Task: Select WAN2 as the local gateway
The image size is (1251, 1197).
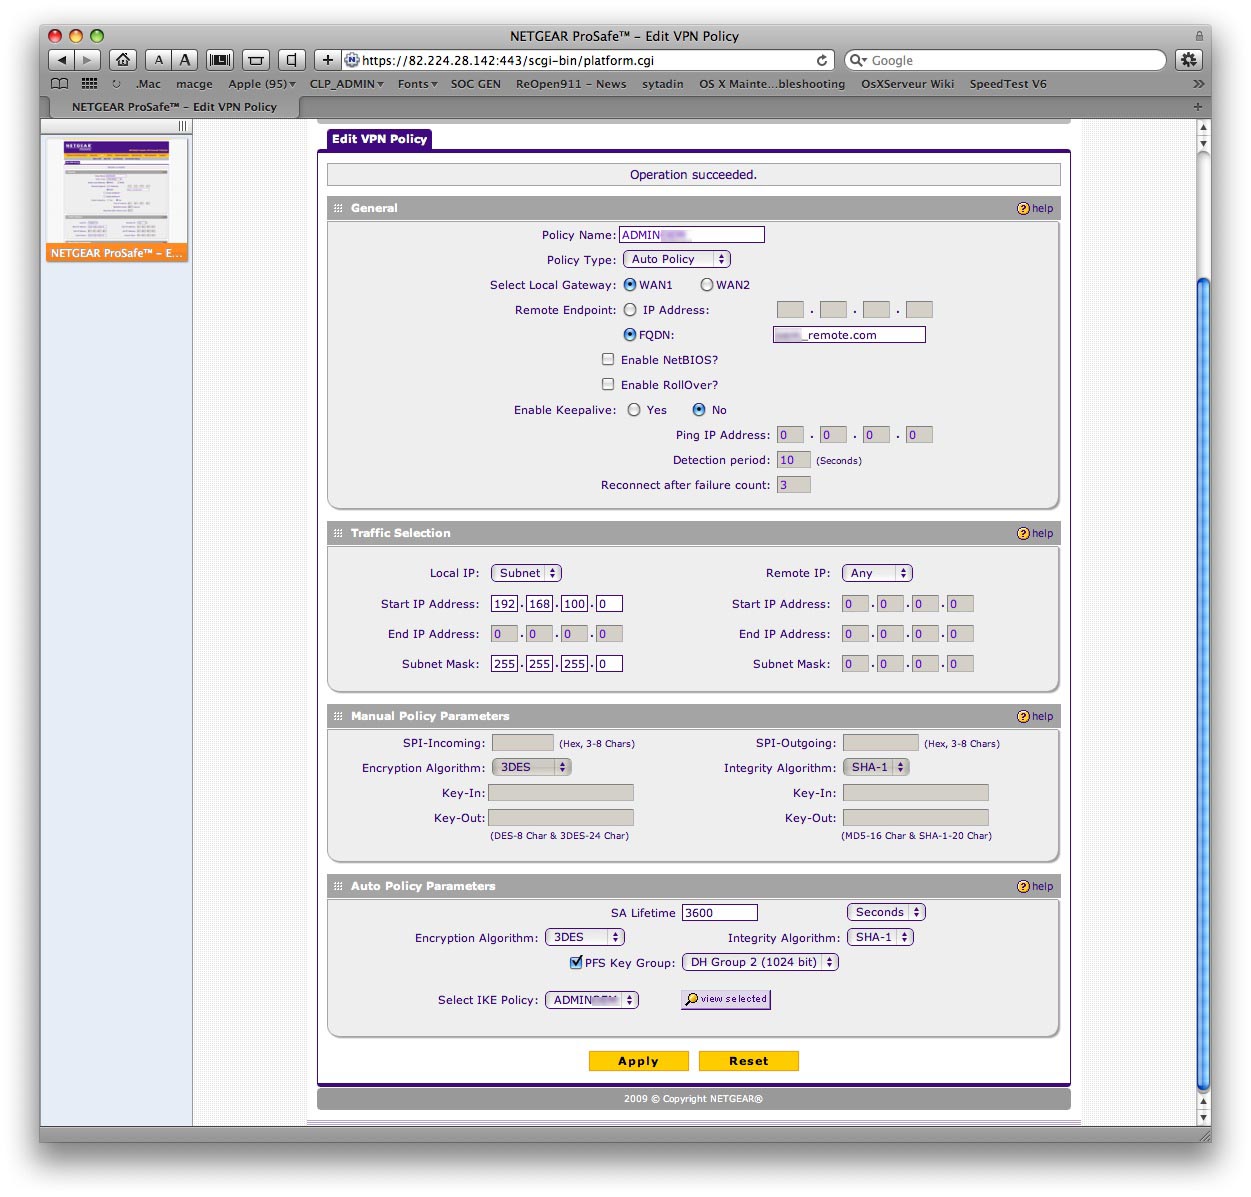Action: click(x=707, y=285)
